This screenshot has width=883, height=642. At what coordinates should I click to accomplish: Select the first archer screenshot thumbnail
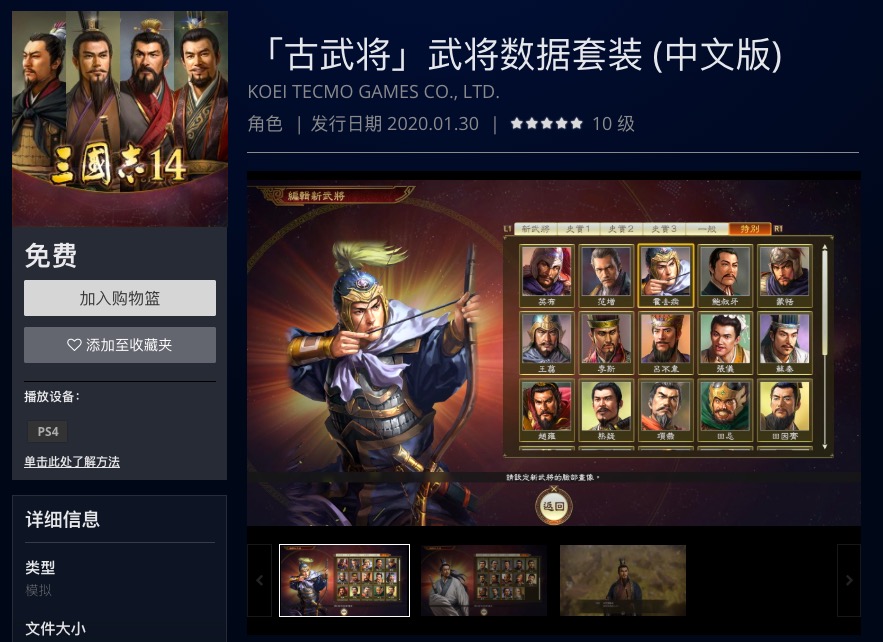[x=345, y=580]
